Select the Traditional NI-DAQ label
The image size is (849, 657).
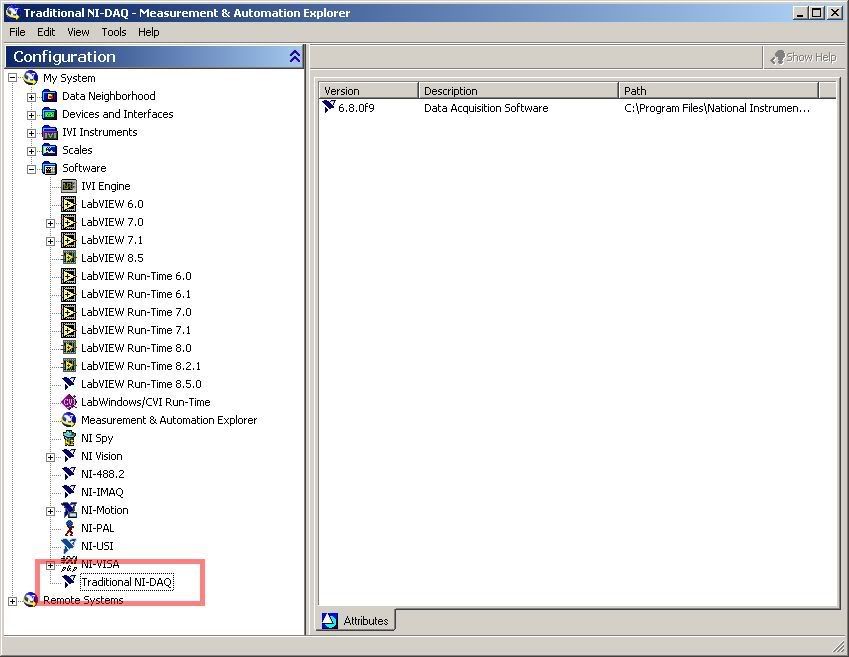pyautogui.click(x=127, y=582)
